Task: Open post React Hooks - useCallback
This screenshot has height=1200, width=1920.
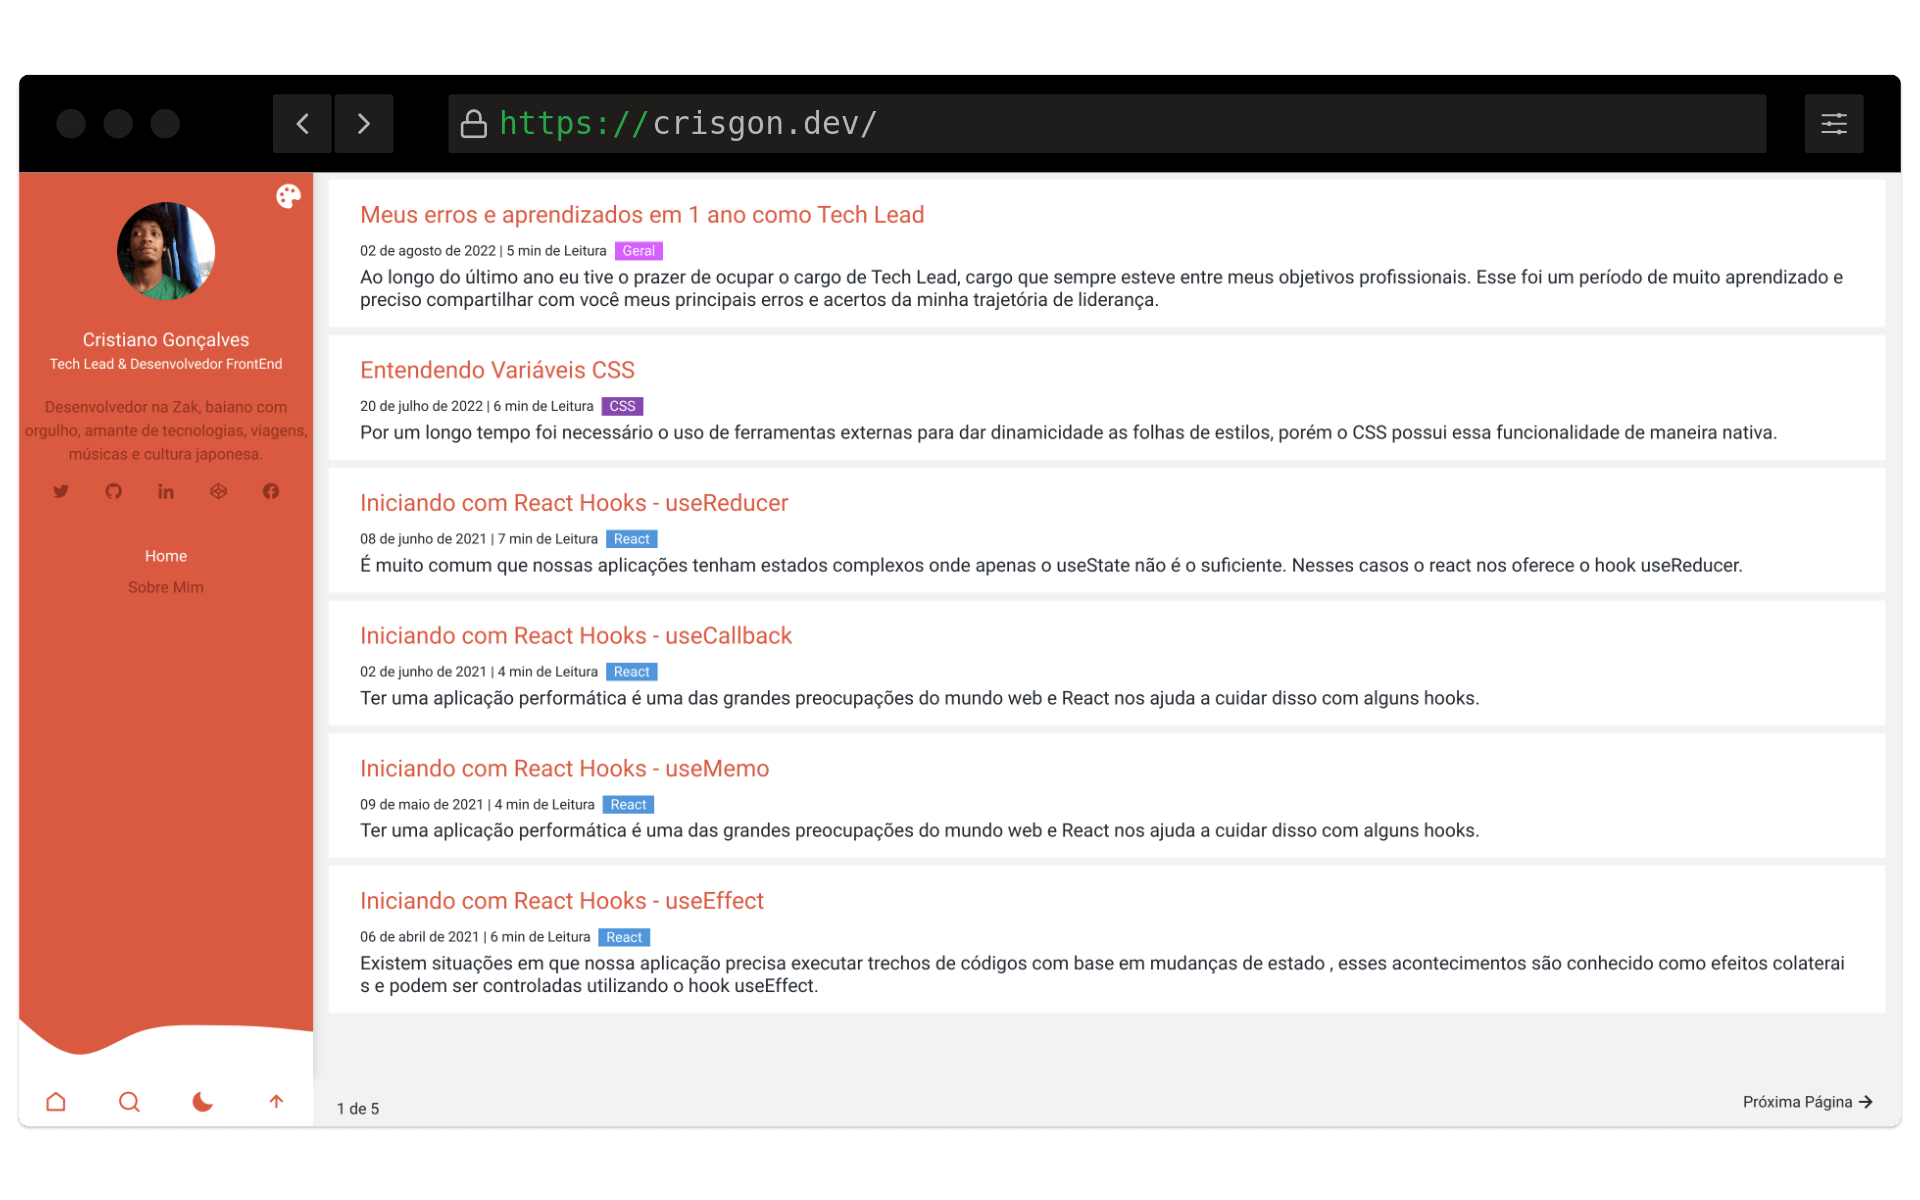Action: click(576, 636)
